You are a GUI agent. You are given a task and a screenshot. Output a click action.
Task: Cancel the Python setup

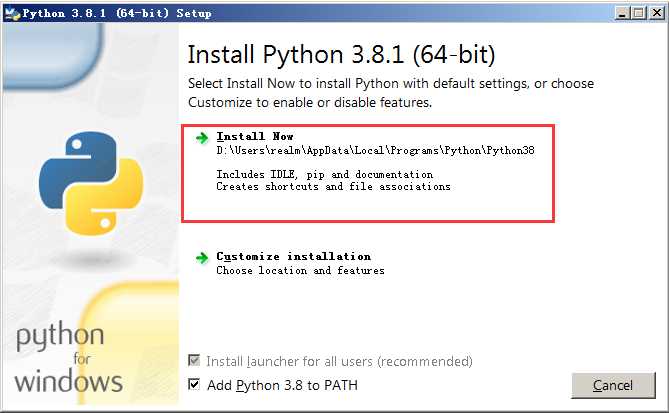[613, 385]
